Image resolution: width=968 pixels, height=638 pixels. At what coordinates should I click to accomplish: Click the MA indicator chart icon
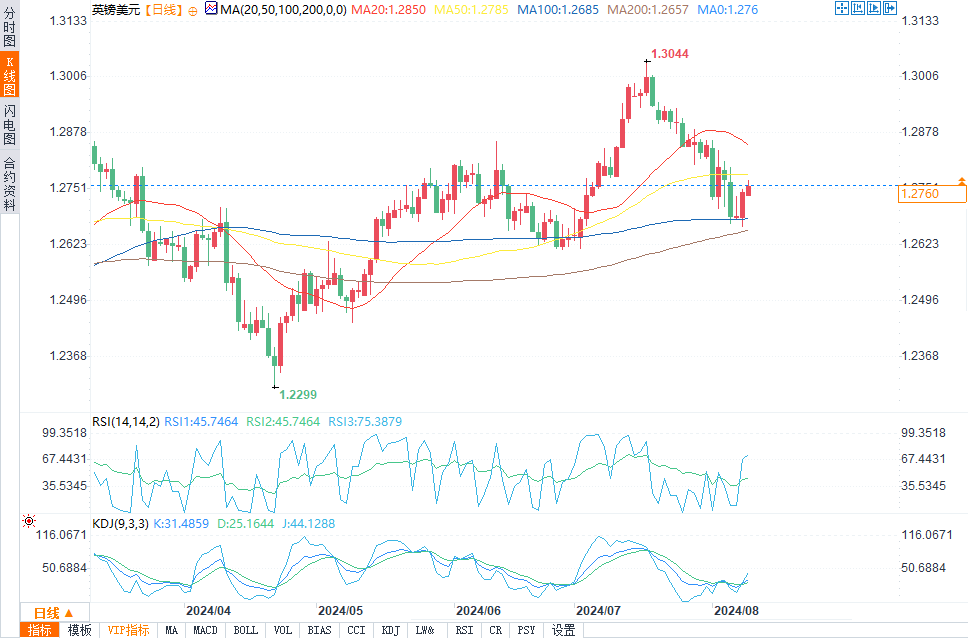(211, 9)
